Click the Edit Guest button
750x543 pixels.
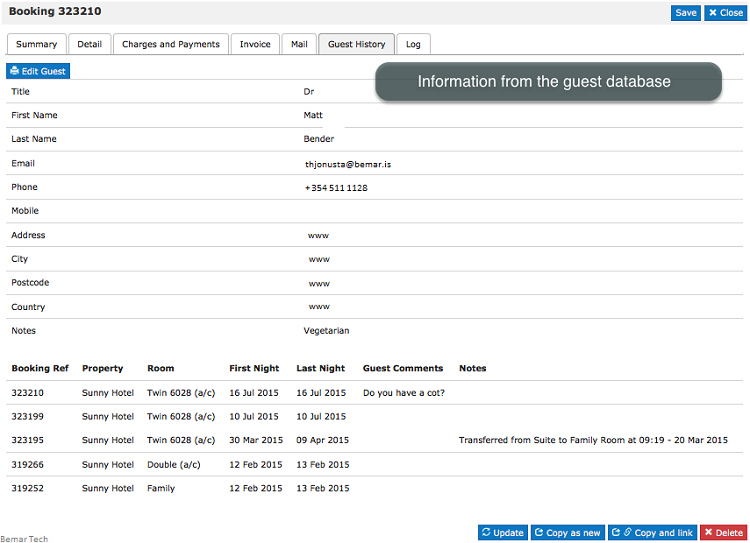coord(38,71)
